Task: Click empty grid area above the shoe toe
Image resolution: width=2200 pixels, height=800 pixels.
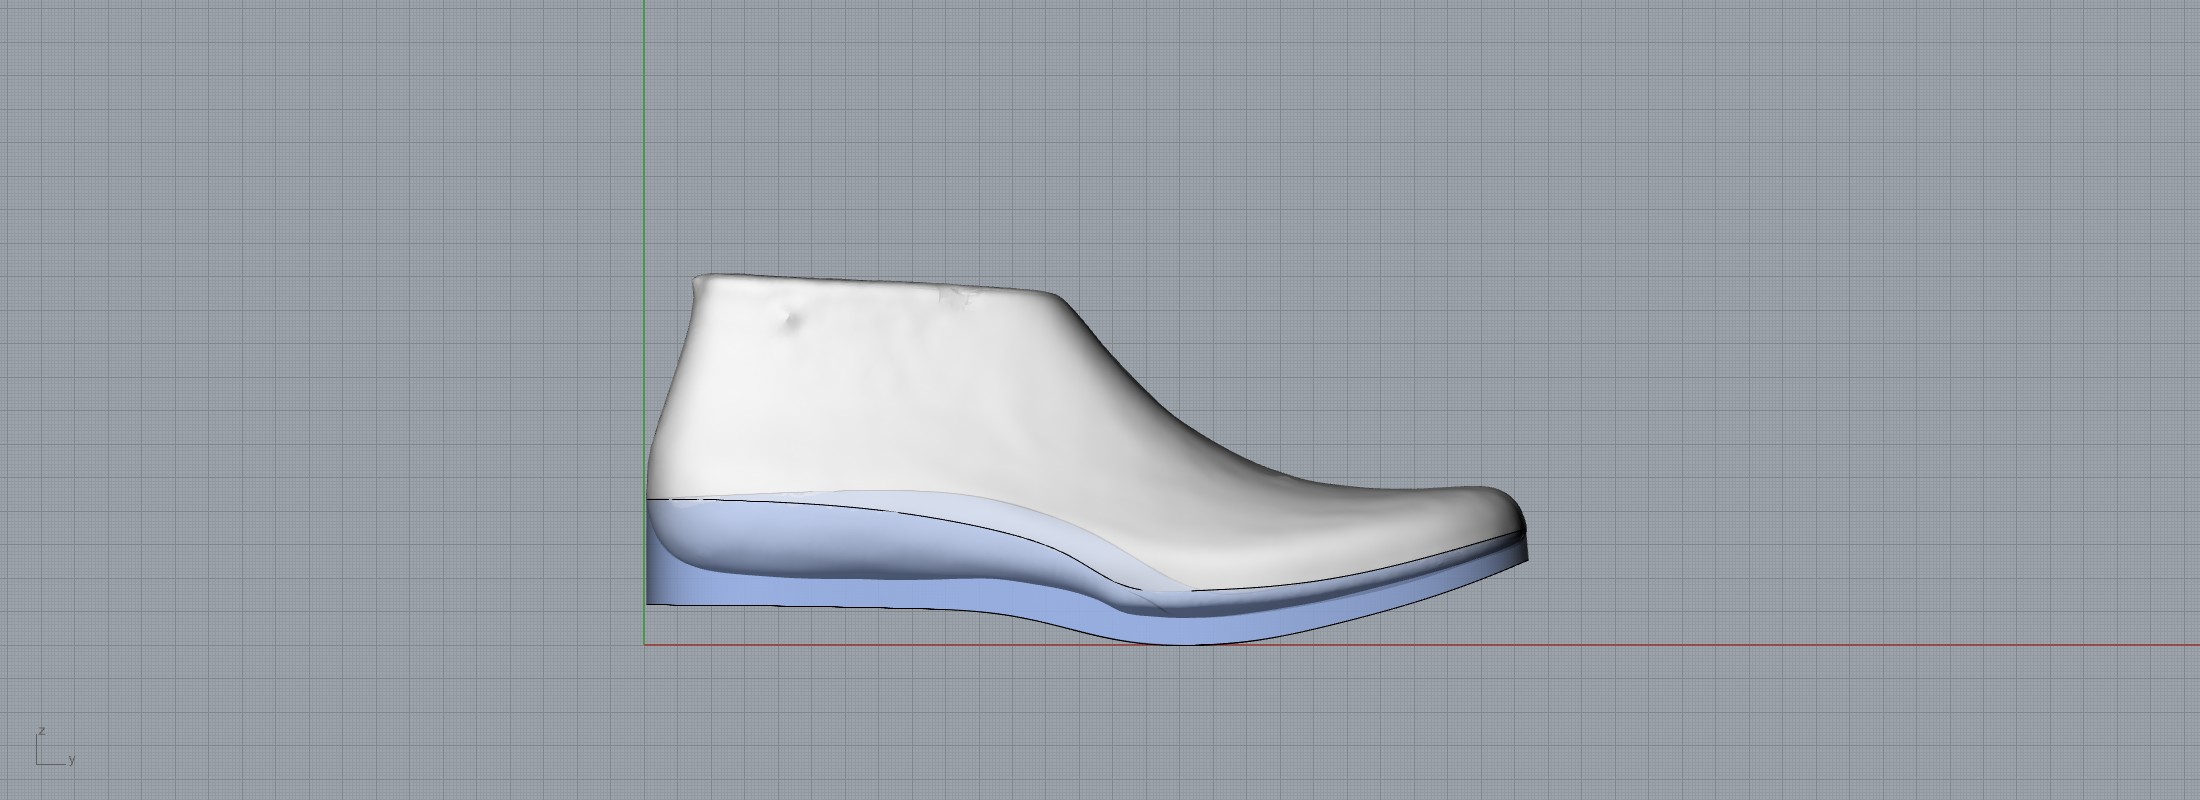Action: click(1500, 300)
